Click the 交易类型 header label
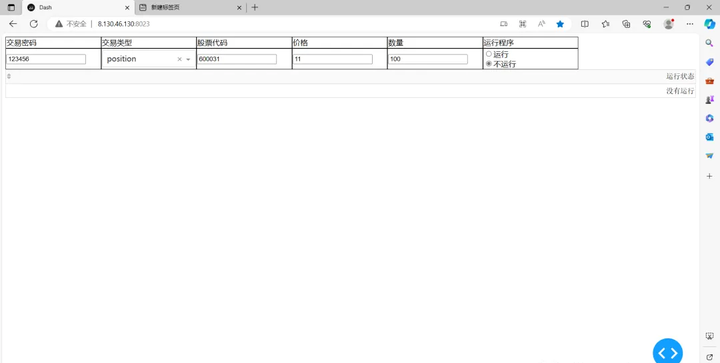Viewport: 720px width, 363px height. point(117,43)
